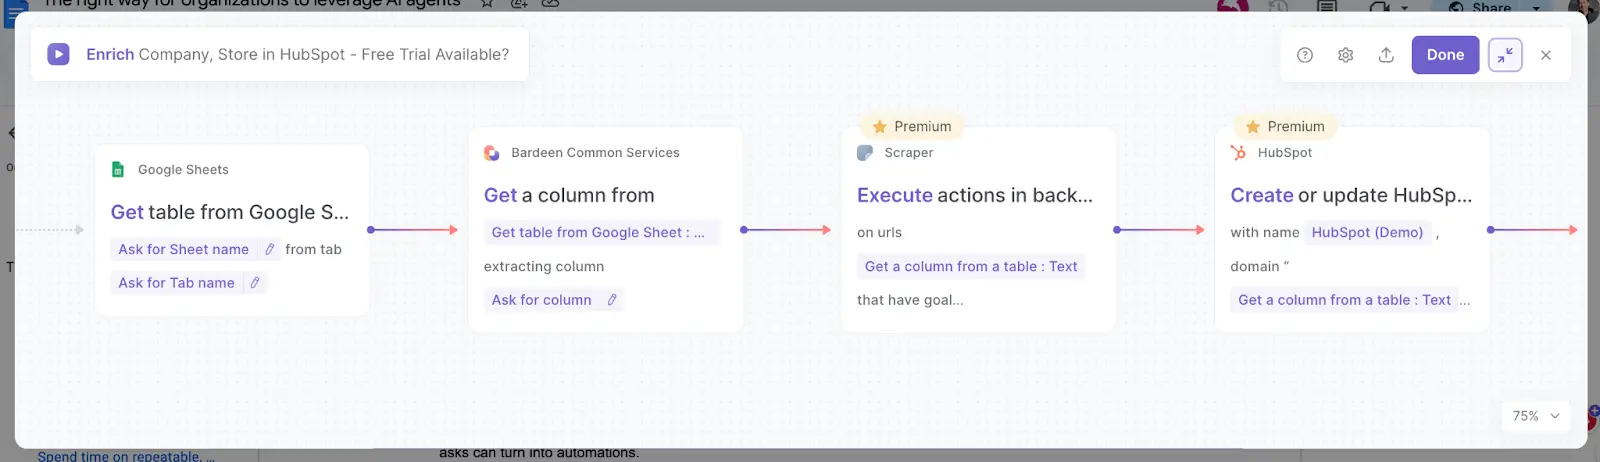The image size is (1600, 462).
Task: Click the HubSpot logo icon
Action: point(1238,153)
